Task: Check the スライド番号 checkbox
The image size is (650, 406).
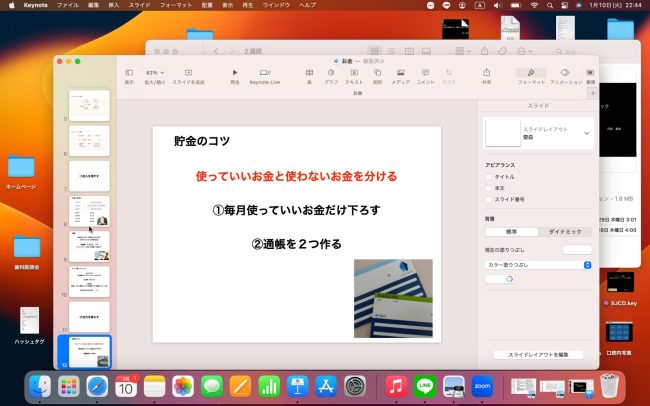Action: (488, 199)
